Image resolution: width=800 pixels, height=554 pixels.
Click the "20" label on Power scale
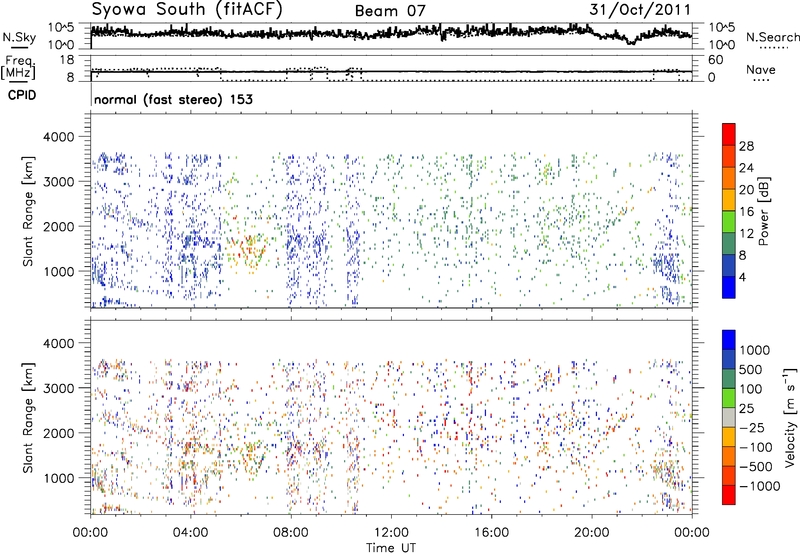(x=746, y=190)
